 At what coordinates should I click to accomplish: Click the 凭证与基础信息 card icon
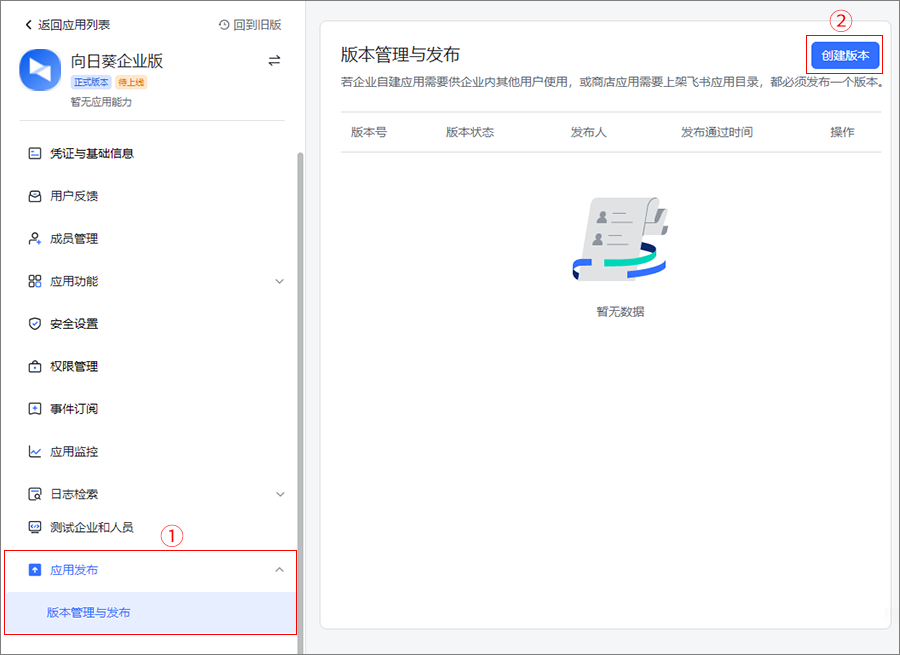coord(35,154)
